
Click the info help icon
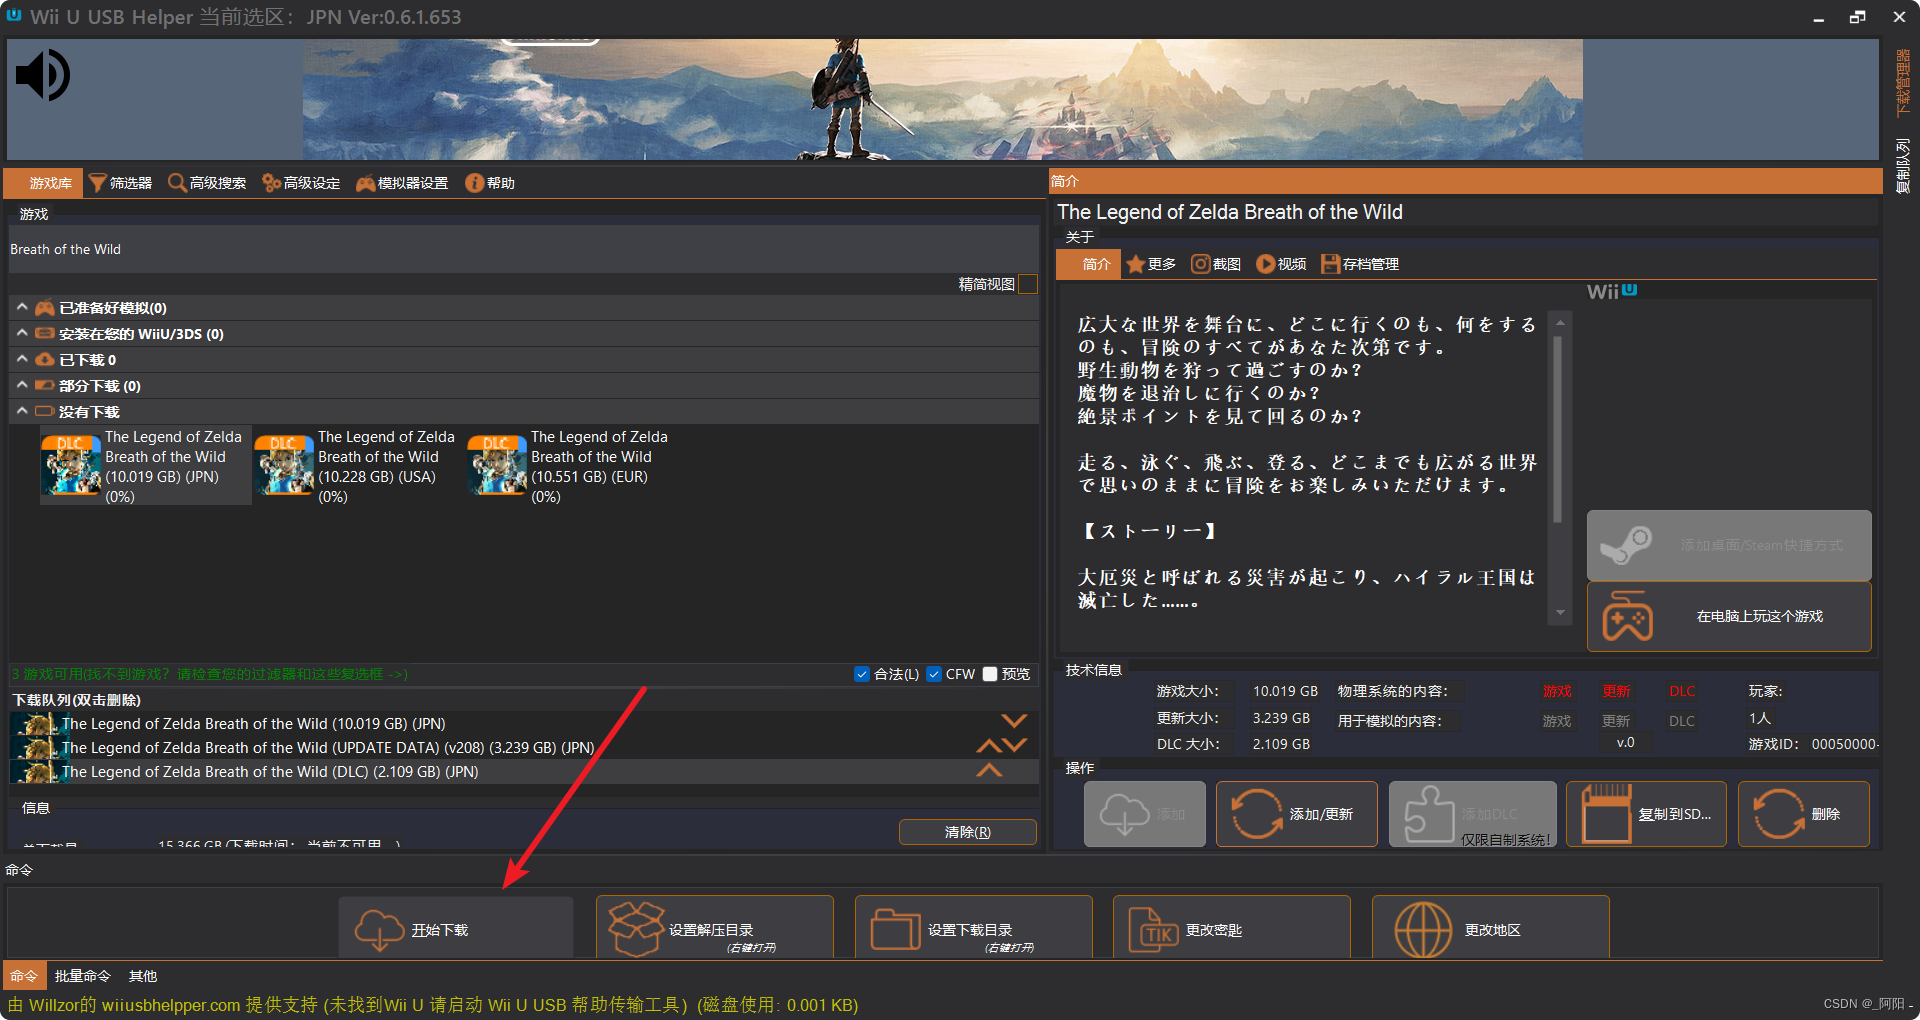tap(474, 183)
